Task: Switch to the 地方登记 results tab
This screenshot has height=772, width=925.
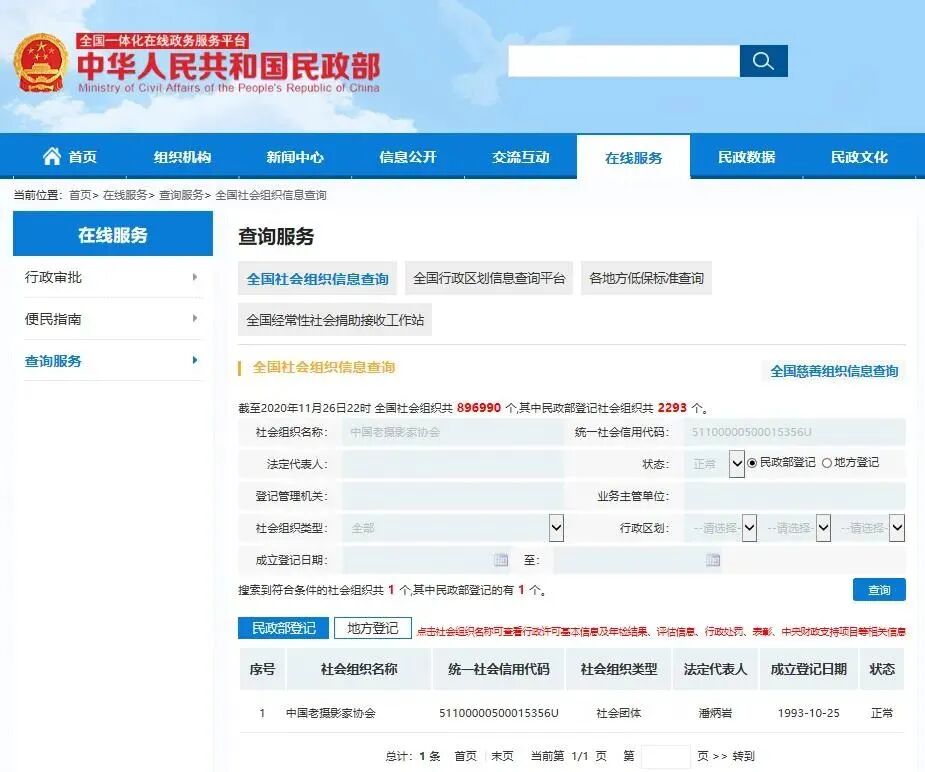Action: click(x=371, y=629)
